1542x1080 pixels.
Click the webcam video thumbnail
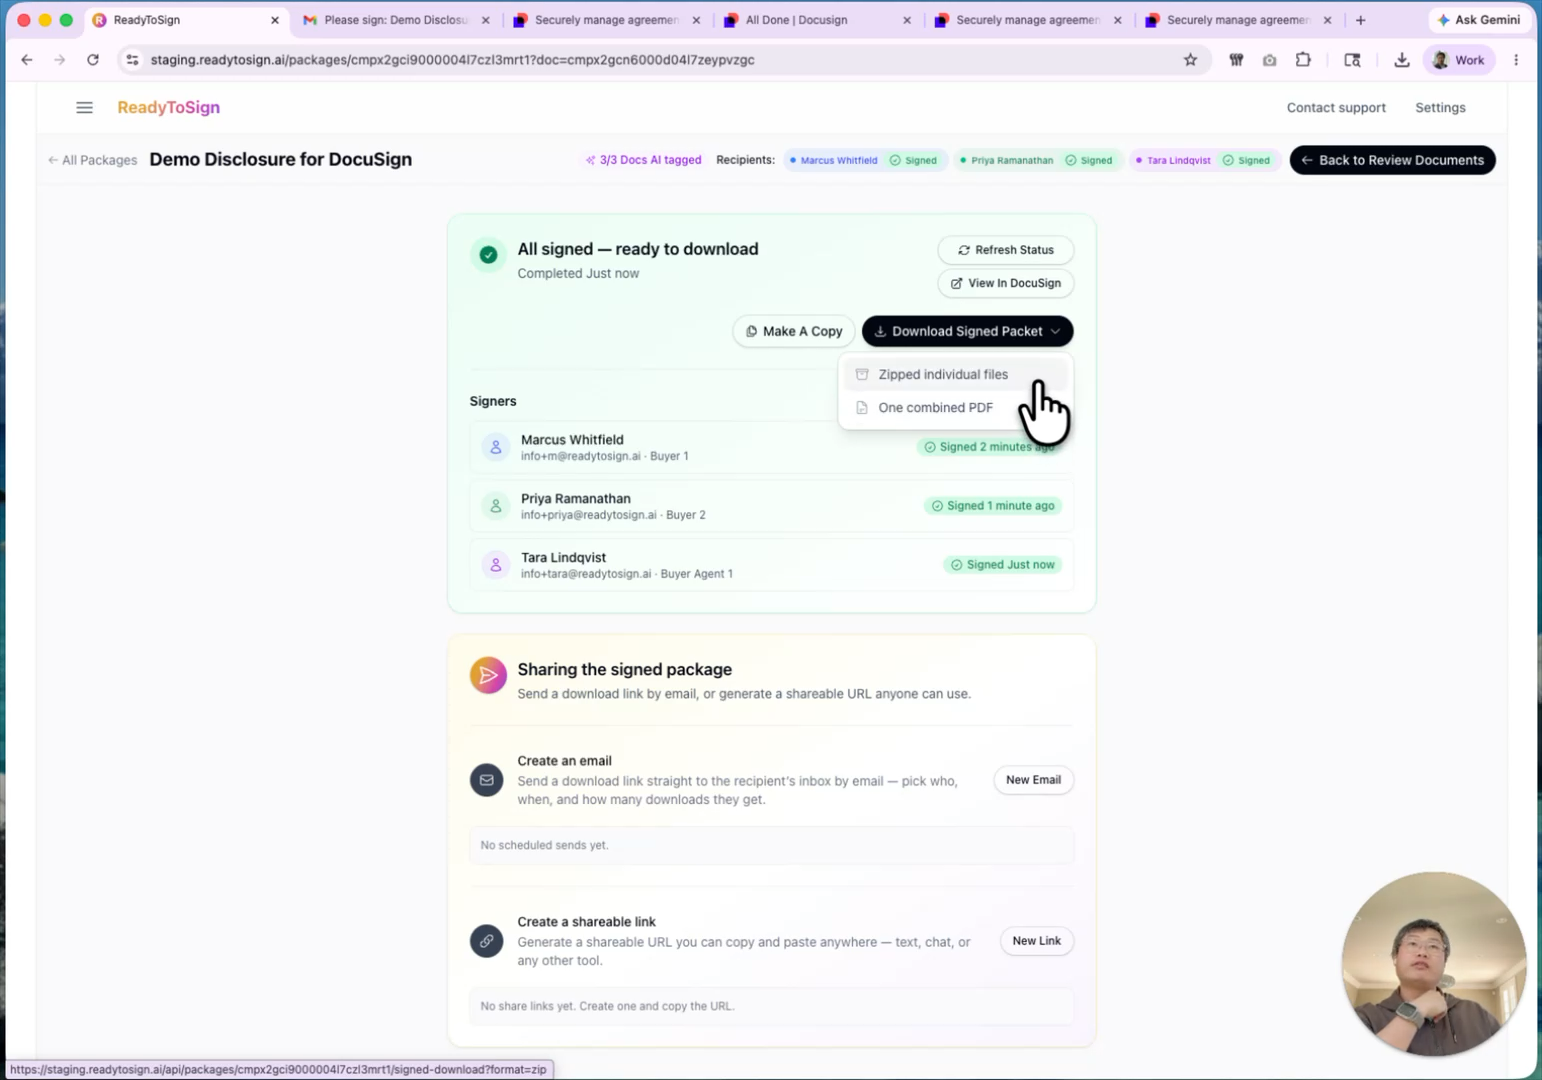(1433, 964)
